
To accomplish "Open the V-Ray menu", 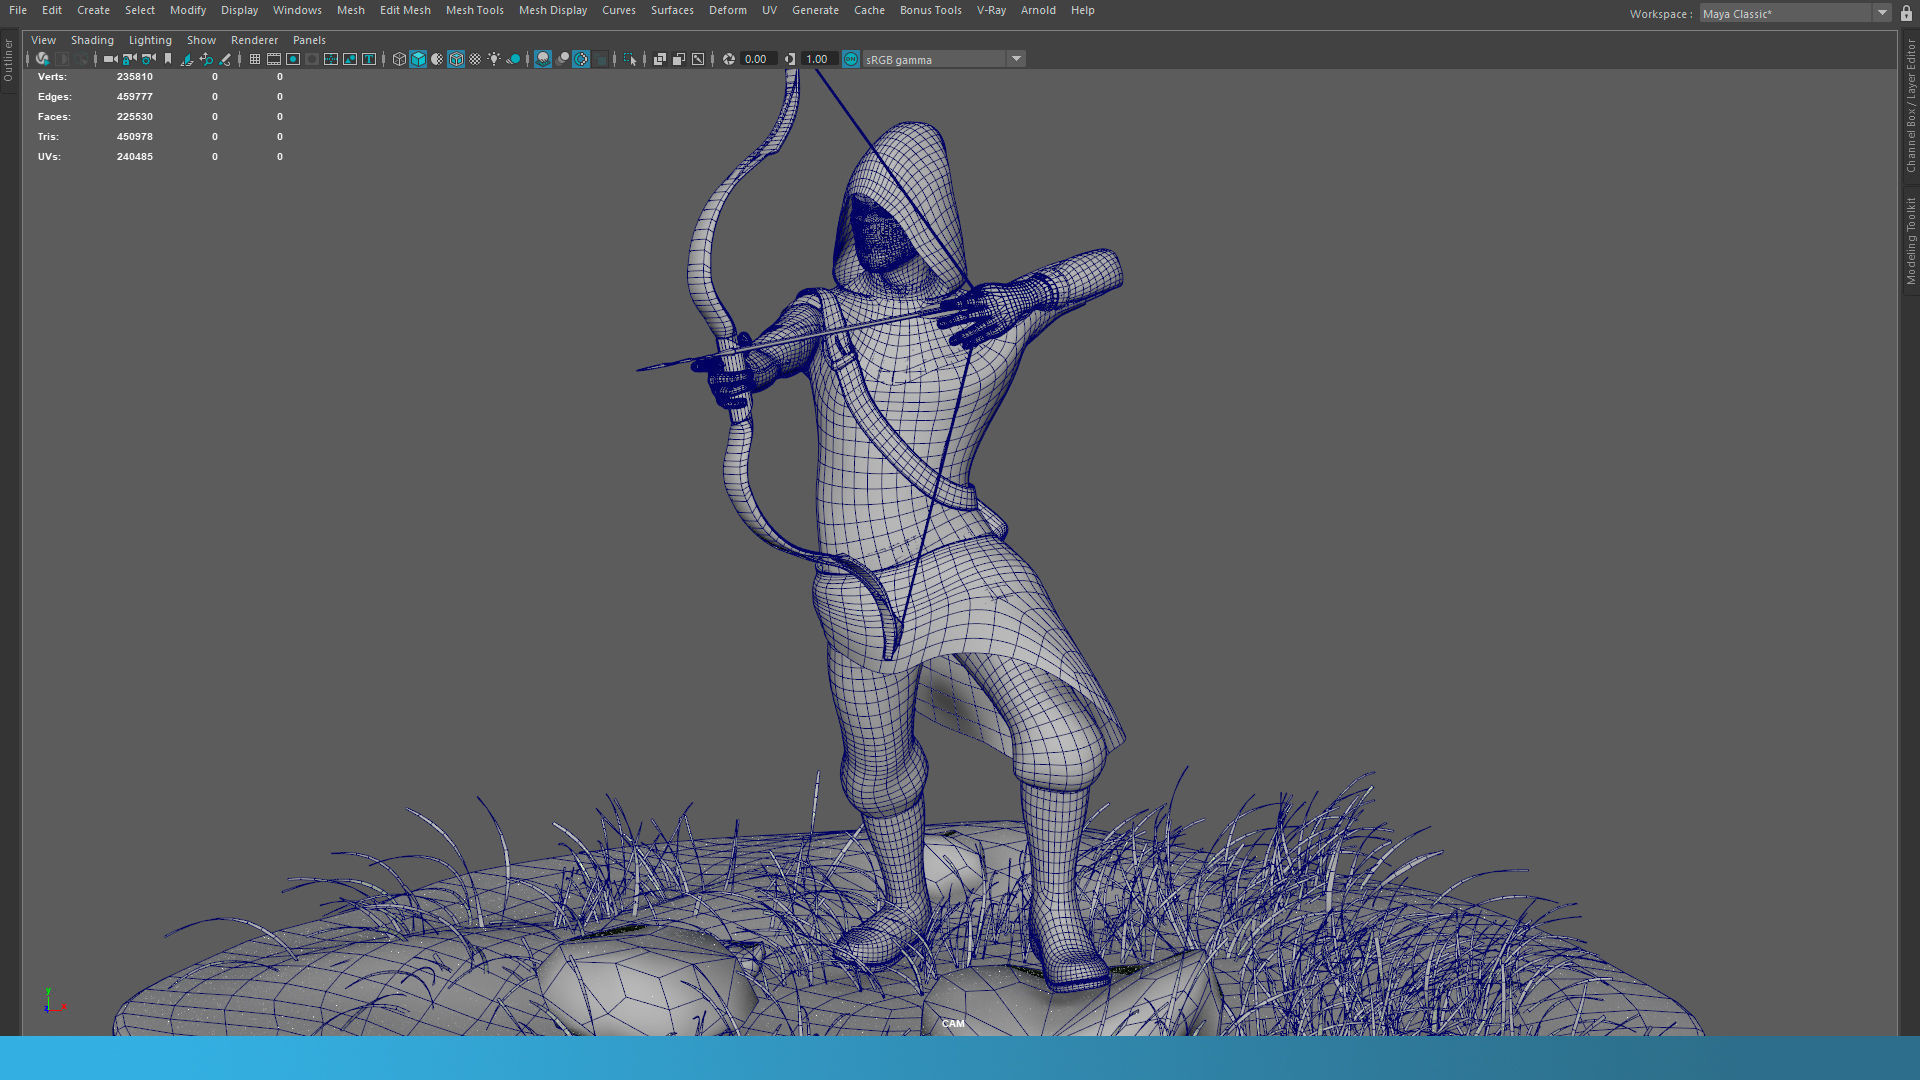I will [x=991, y=10].
